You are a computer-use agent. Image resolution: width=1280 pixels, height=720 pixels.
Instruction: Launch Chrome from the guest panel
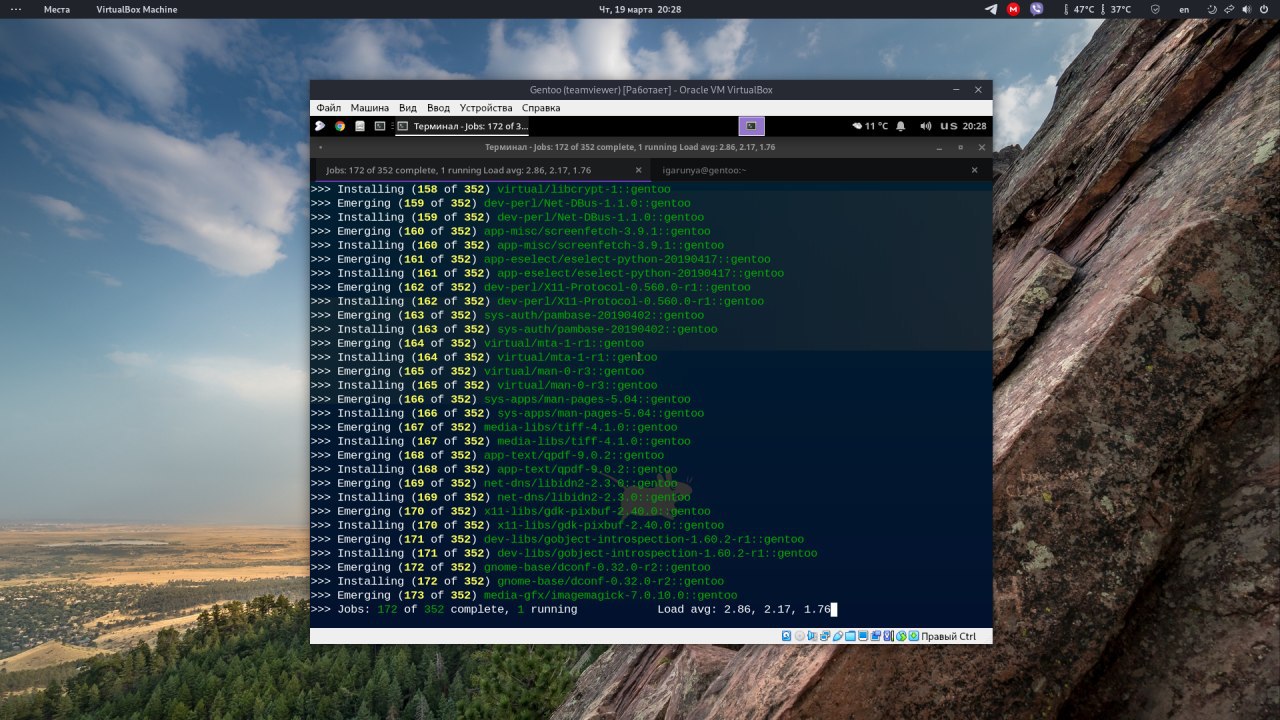340,126
